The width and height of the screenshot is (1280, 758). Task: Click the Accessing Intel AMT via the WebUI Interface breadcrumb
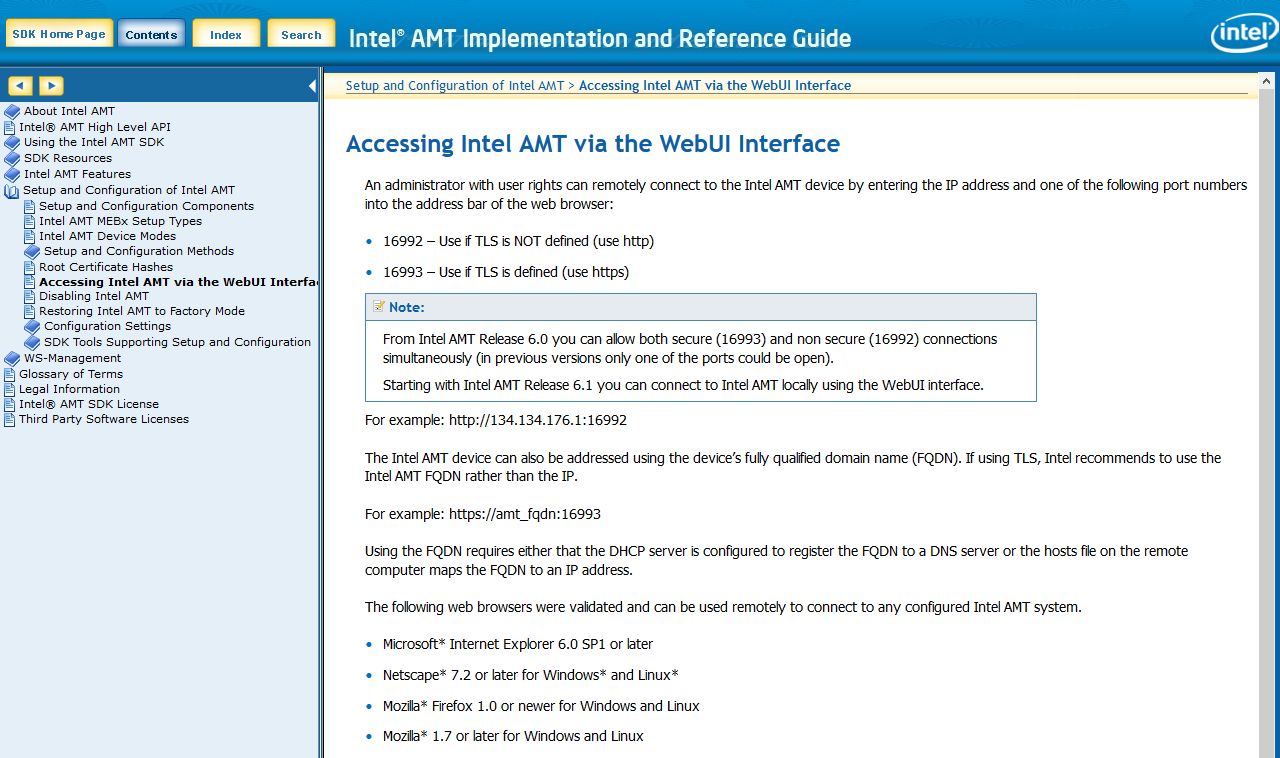(715, 86)
